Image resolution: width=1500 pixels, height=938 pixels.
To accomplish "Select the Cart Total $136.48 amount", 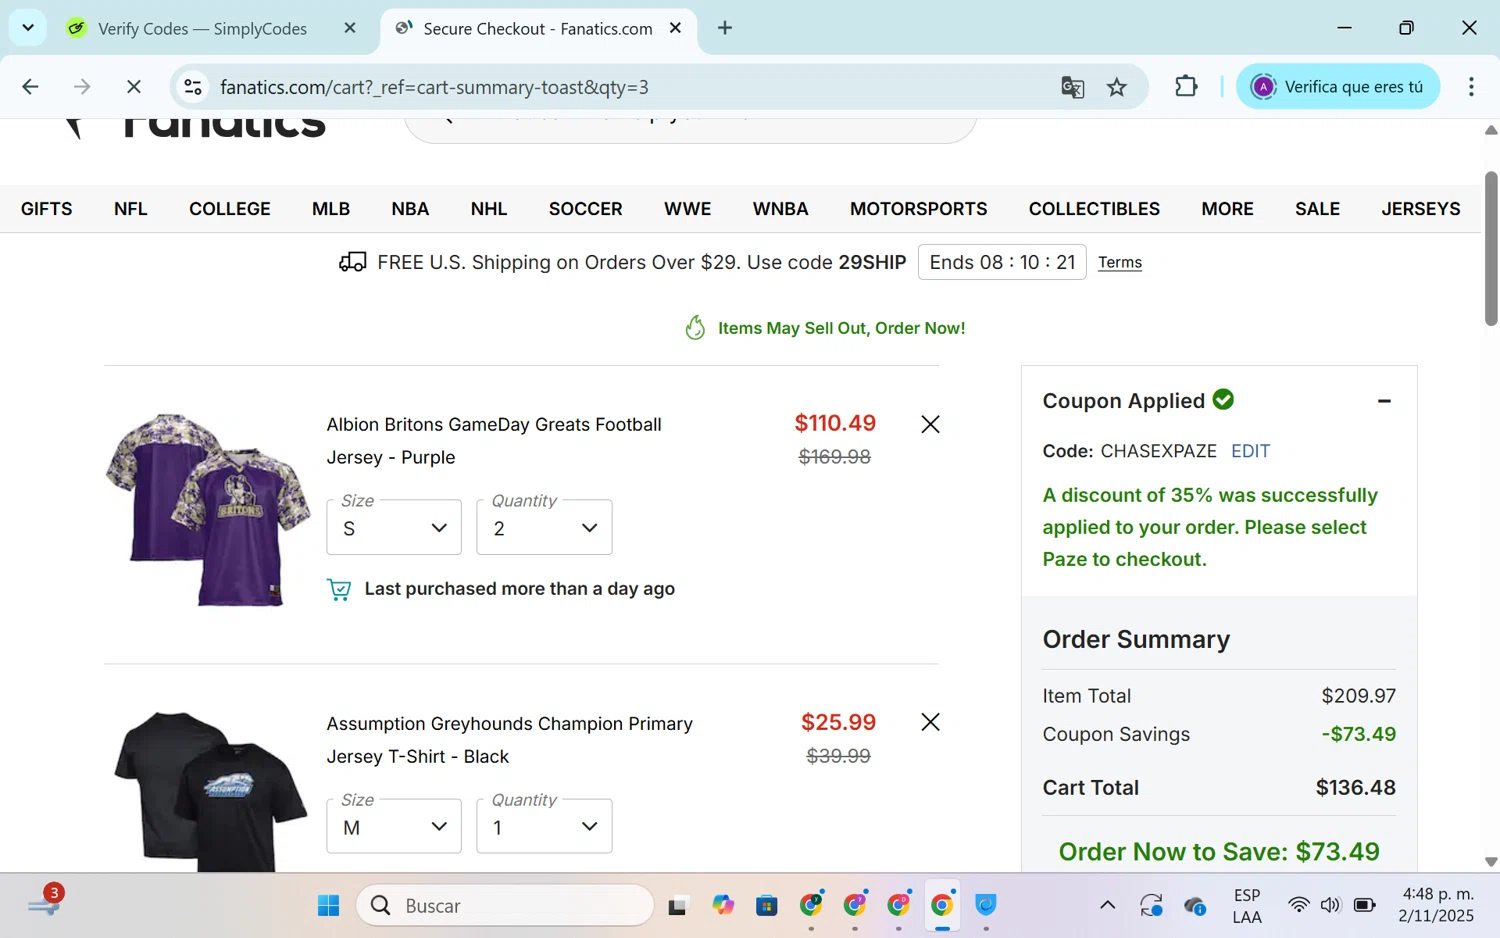I will [x=1356, y=788].
